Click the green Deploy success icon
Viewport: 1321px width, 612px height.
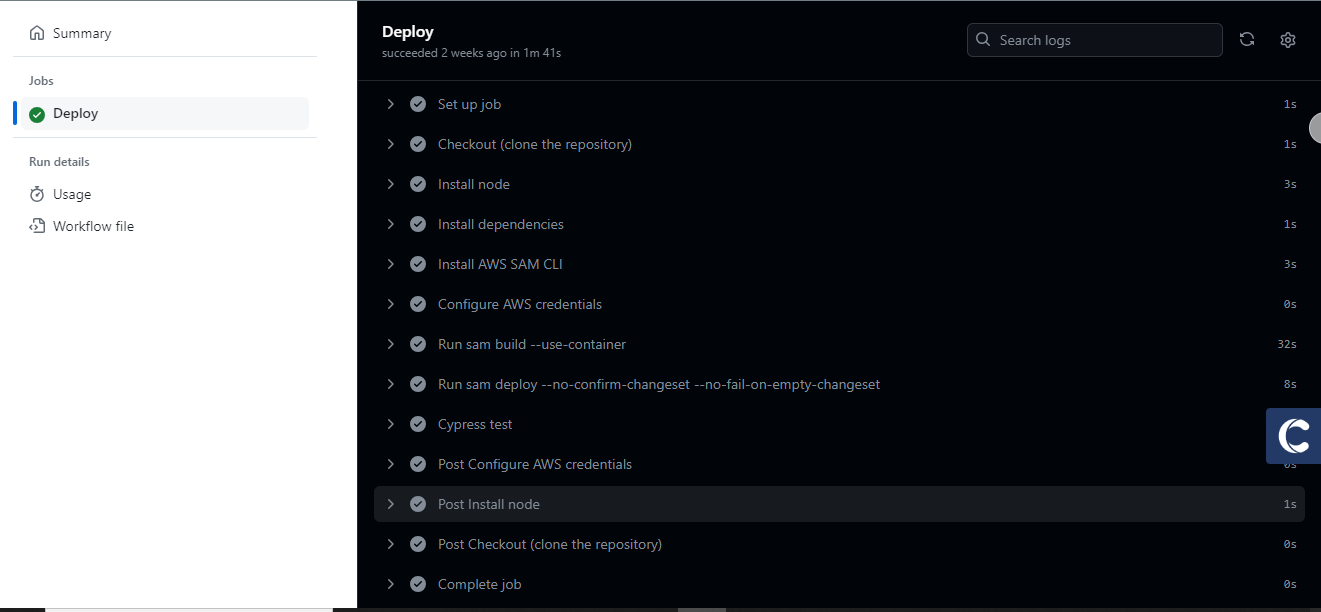[x=37, y=114]
